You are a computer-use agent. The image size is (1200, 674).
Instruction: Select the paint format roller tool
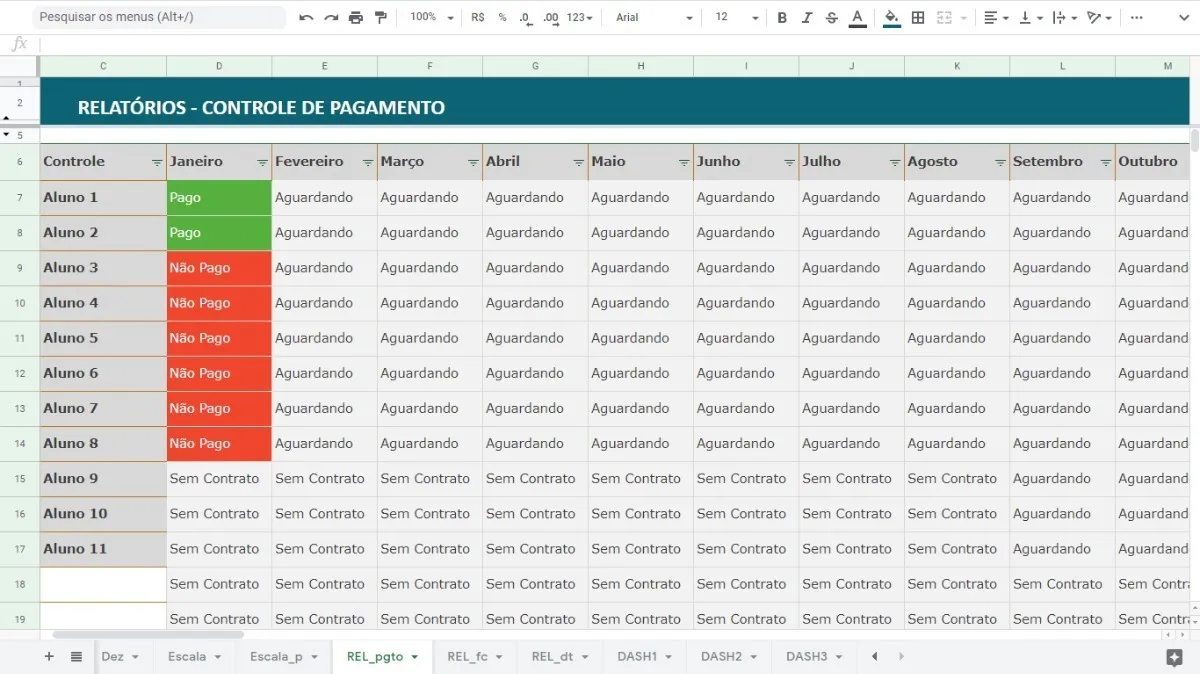pos(381,18)
